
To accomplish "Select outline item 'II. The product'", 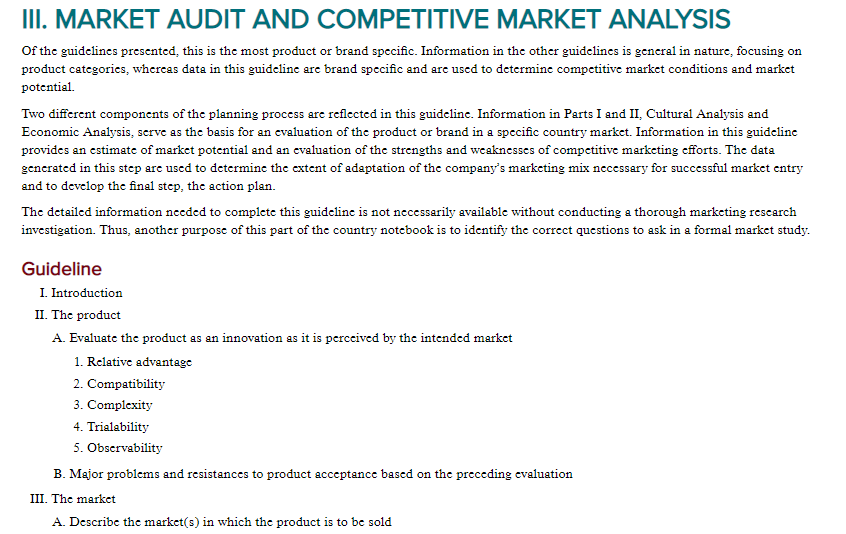I will pos(78,315).
